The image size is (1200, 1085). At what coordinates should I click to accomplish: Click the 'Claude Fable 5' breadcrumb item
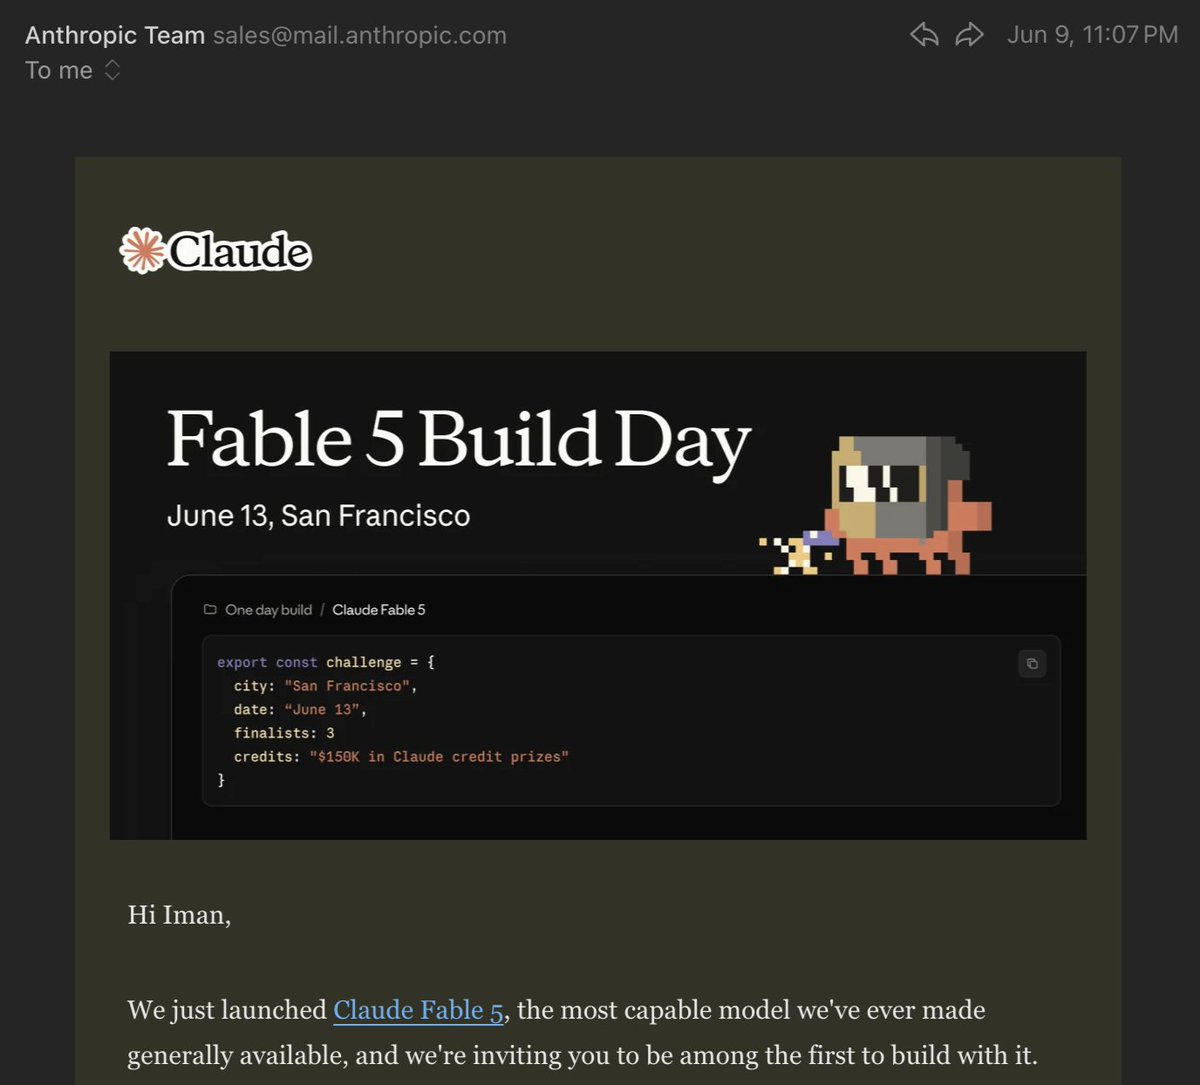379,609
